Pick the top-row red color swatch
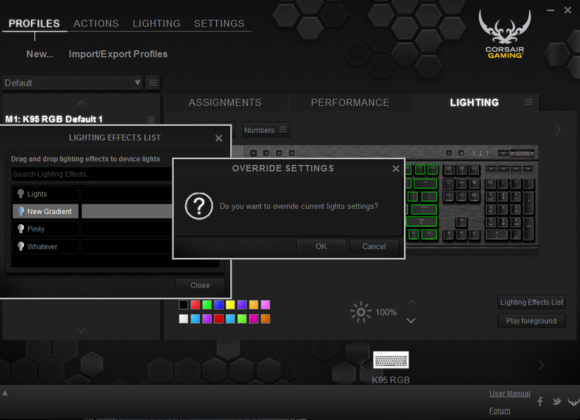This screenshot has width=580, height=420. (195, 305)
